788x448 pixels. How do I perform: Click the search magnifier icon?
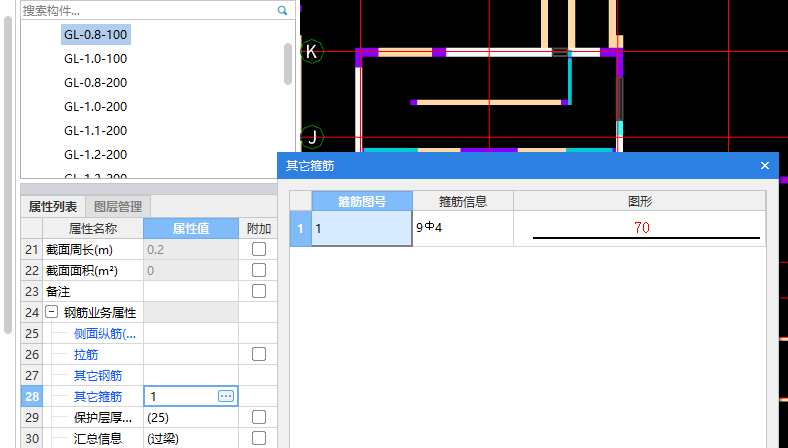click(x=282, y=10)
